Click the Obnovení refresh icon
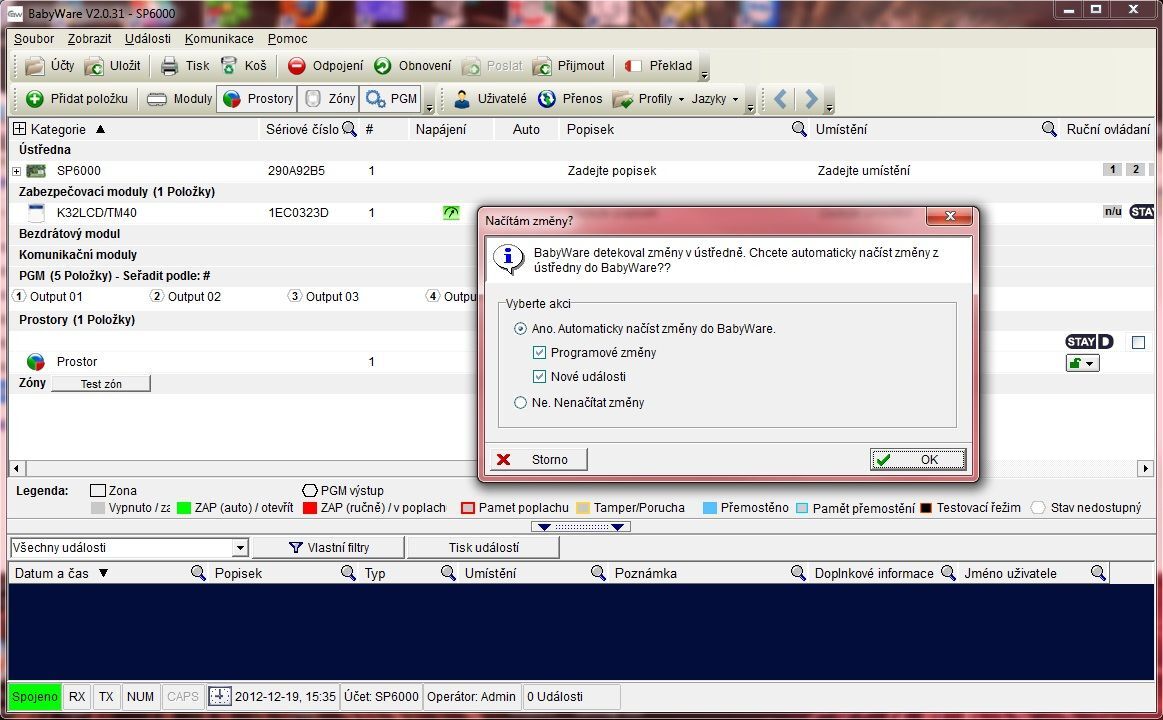This screenshot has height=720, width=1163. (383, 66)
